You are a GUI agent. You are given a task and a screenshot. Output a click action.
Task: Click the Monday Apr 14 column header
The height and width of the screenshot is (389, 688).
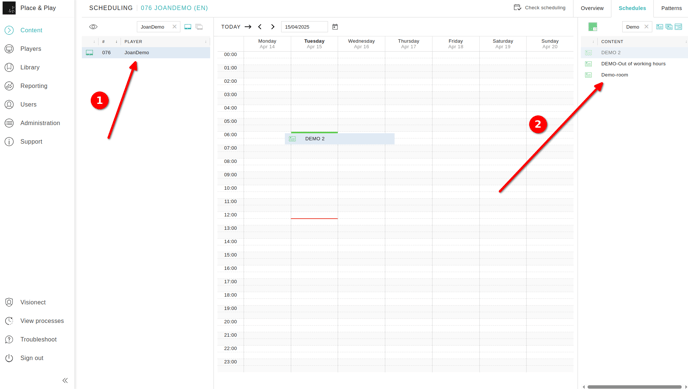(x=267, y=44)
